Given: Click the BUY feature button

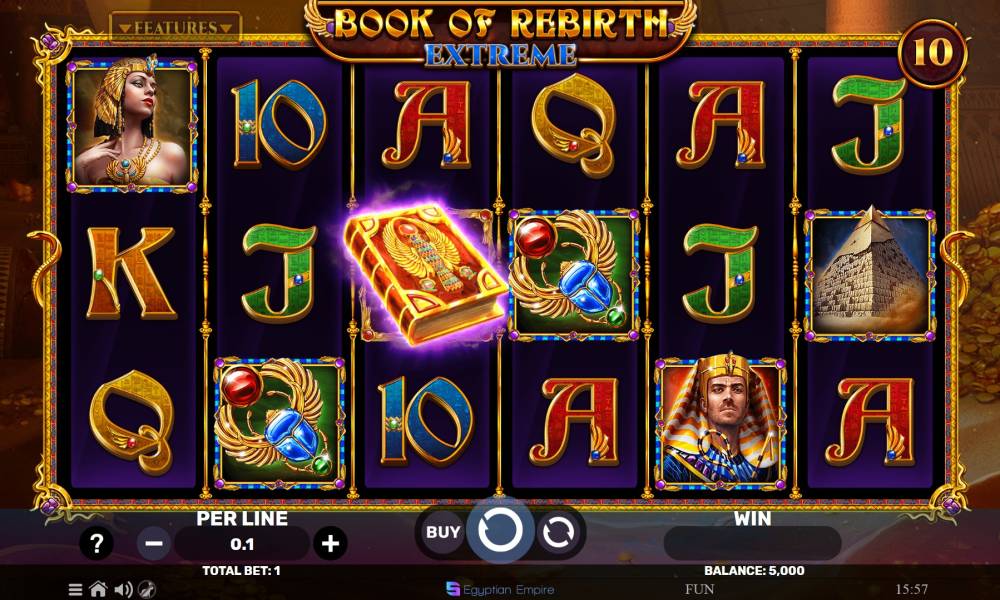Looking at the screenshot, I should point(443,532).
